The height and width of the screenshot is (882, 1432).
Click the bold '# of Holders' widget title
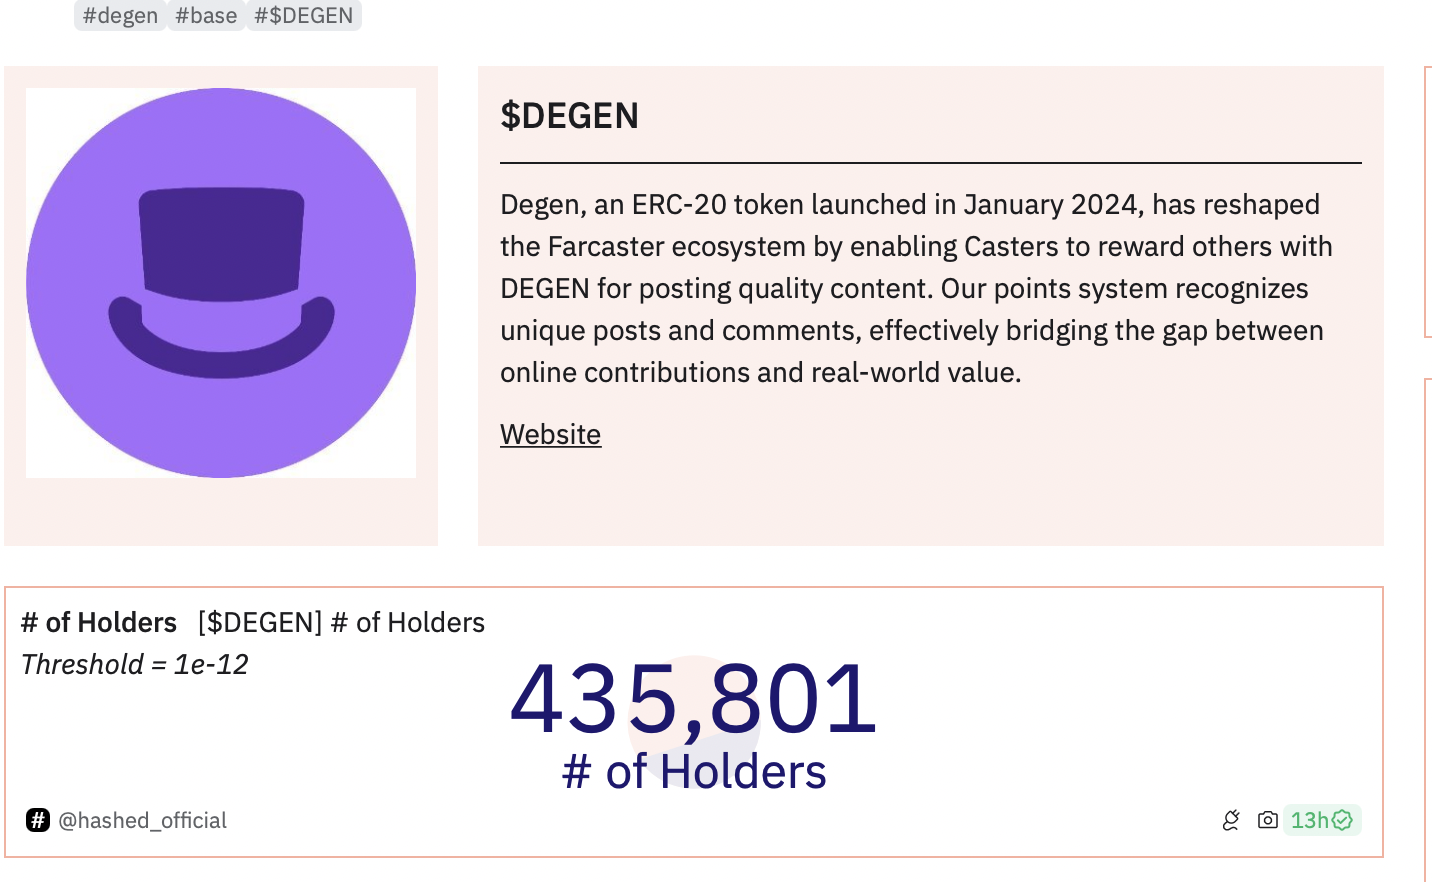tap(99, 622)
